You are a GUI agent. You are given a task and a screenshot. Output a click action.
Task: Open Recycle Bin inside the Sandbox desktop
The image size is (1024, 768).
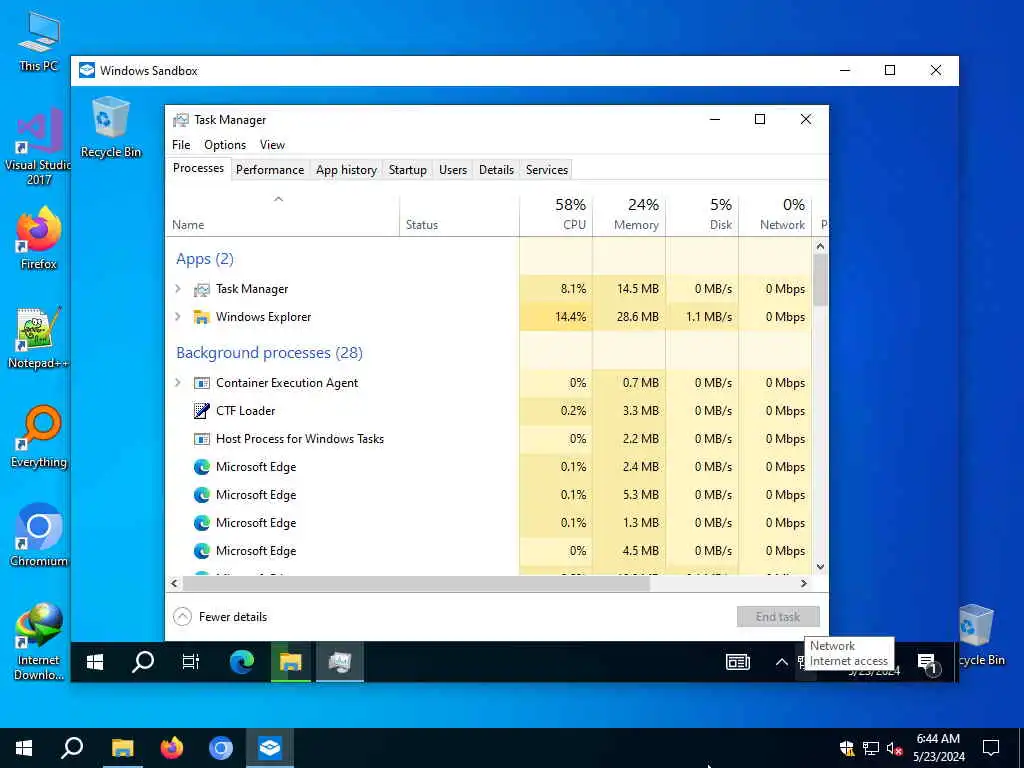[x=110, y=127]
